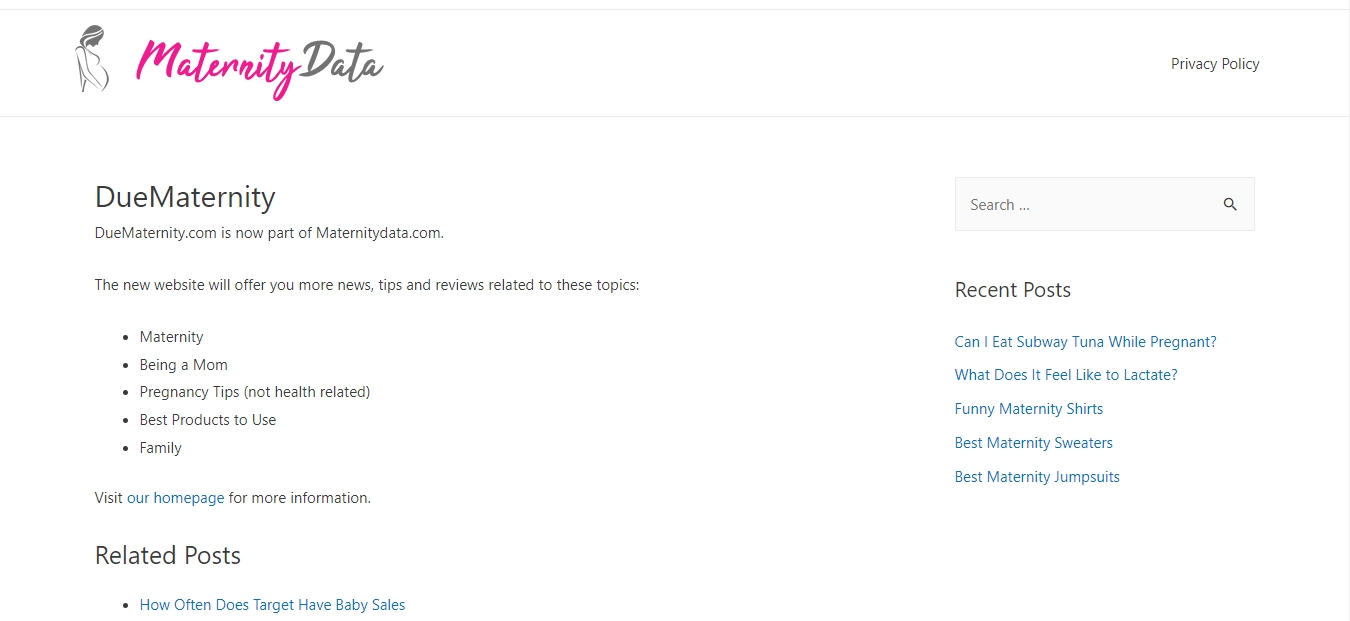This screenshot has width=1350, height=621.
Task: Click the 'Best Products to Use' item
Action: pos(208,420)
